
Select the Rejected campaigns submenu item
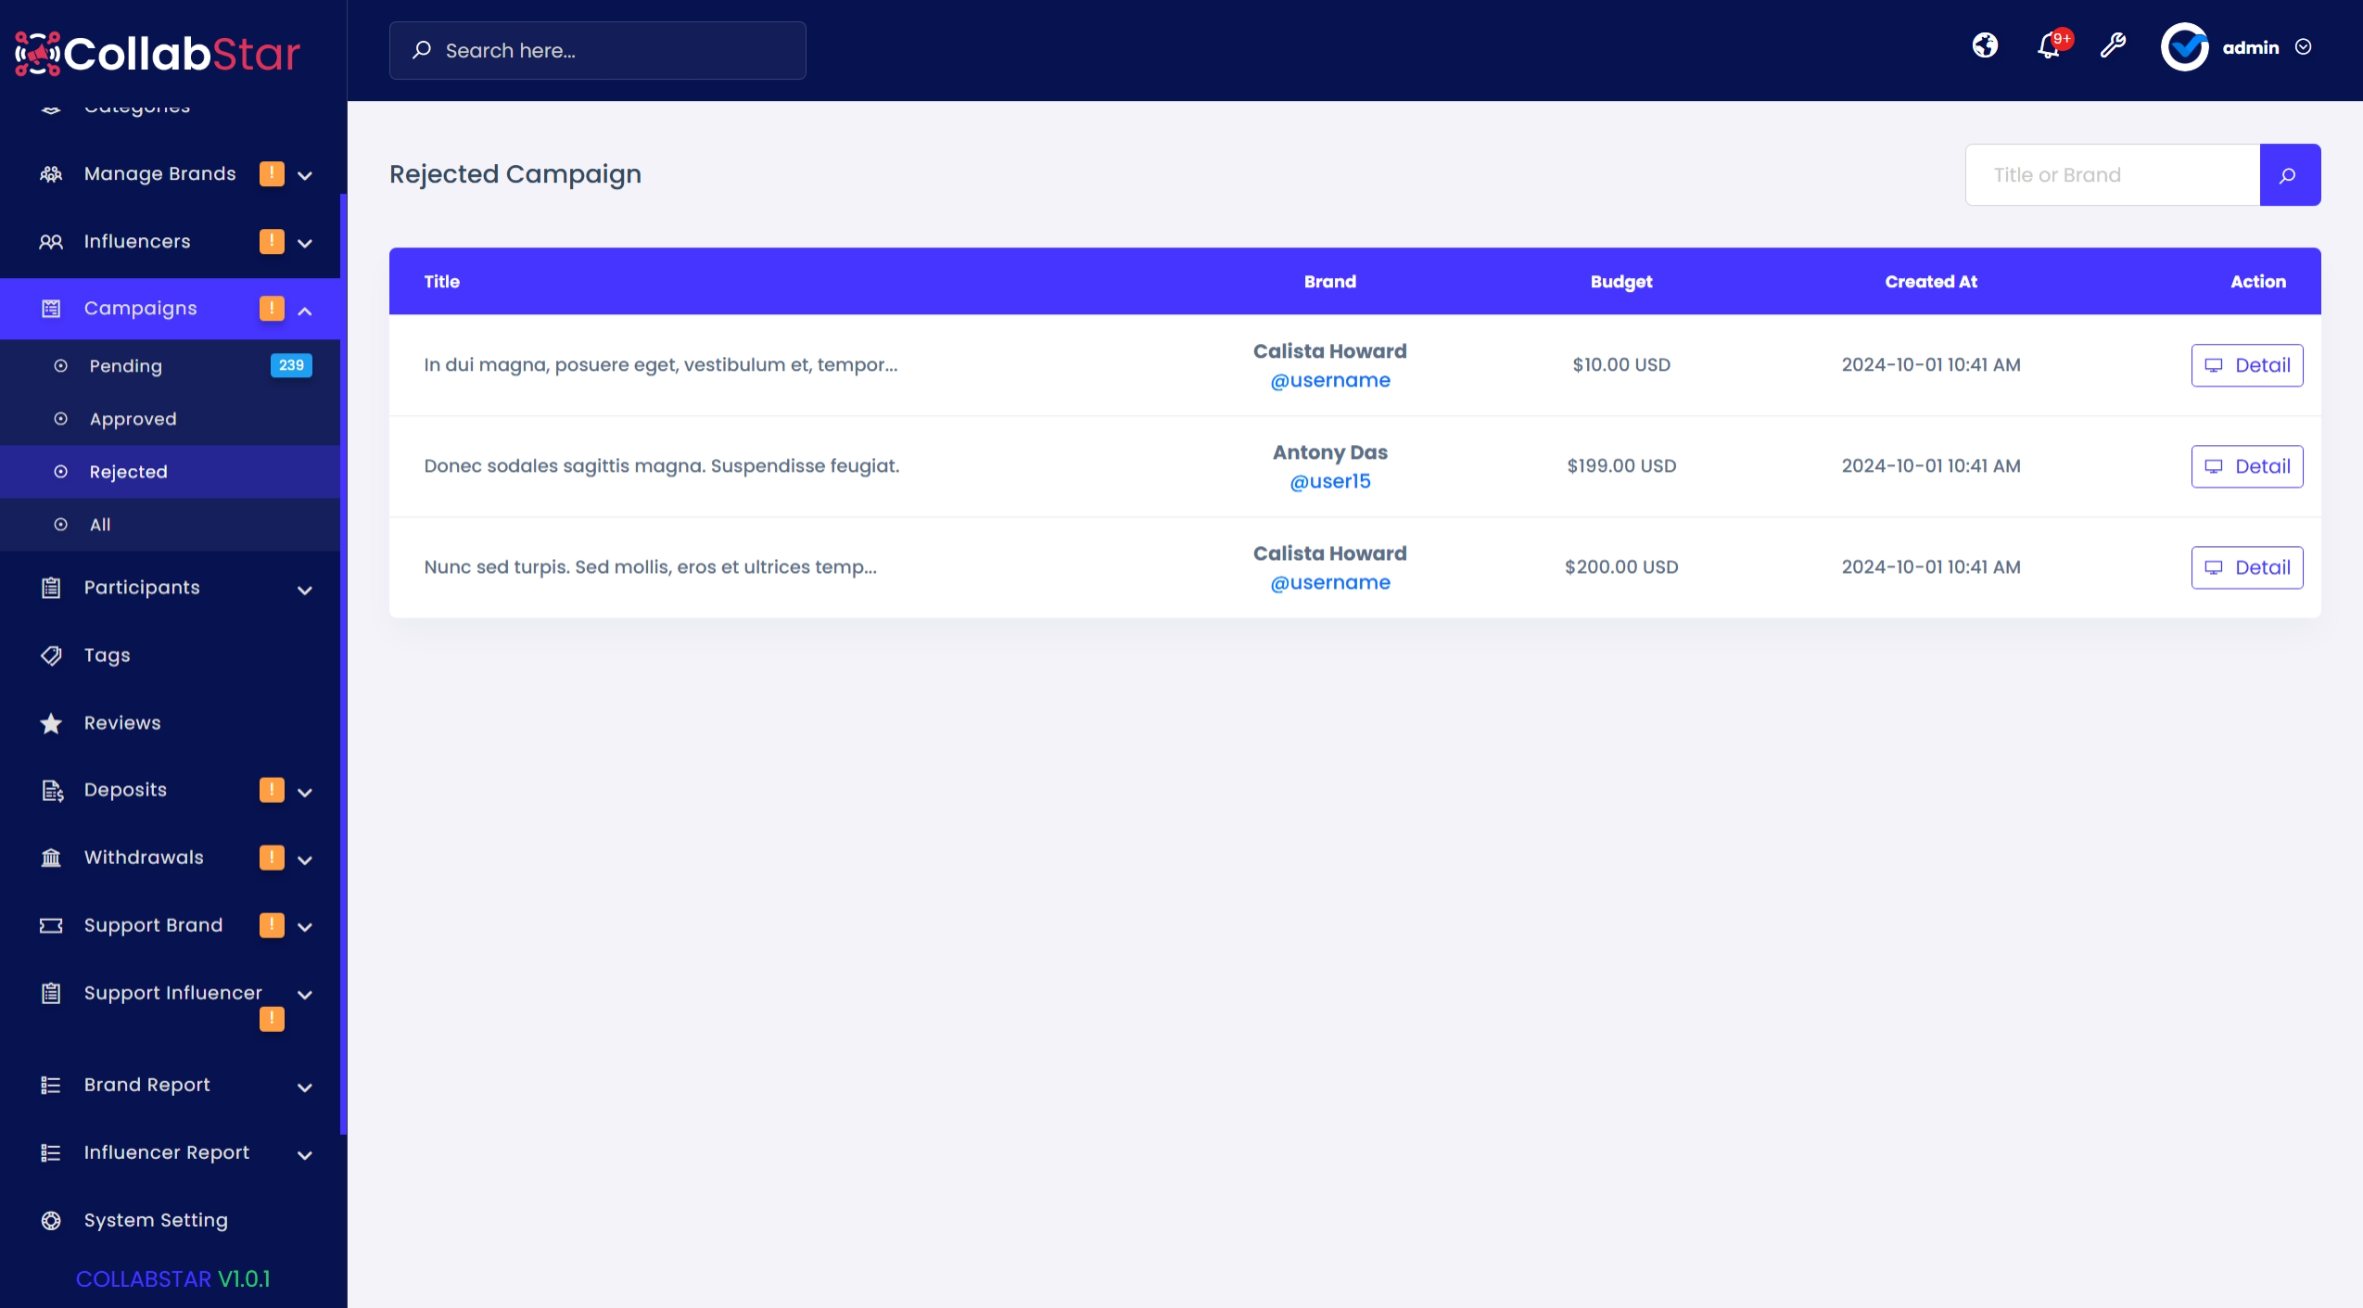tap(170, 472)
